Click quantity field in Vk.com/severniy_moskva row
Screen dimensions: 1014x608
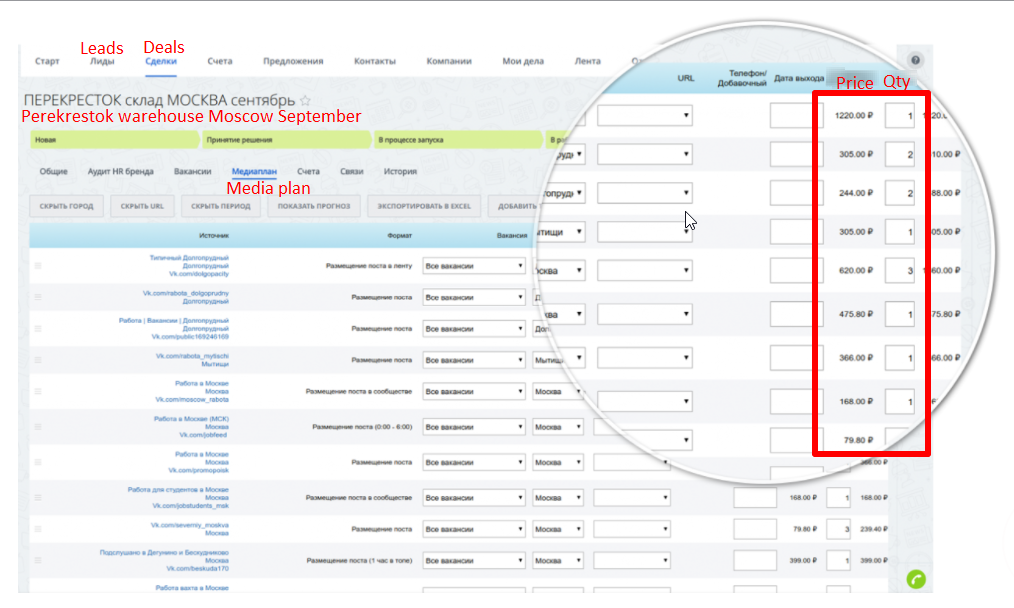[x=839, y=529]
